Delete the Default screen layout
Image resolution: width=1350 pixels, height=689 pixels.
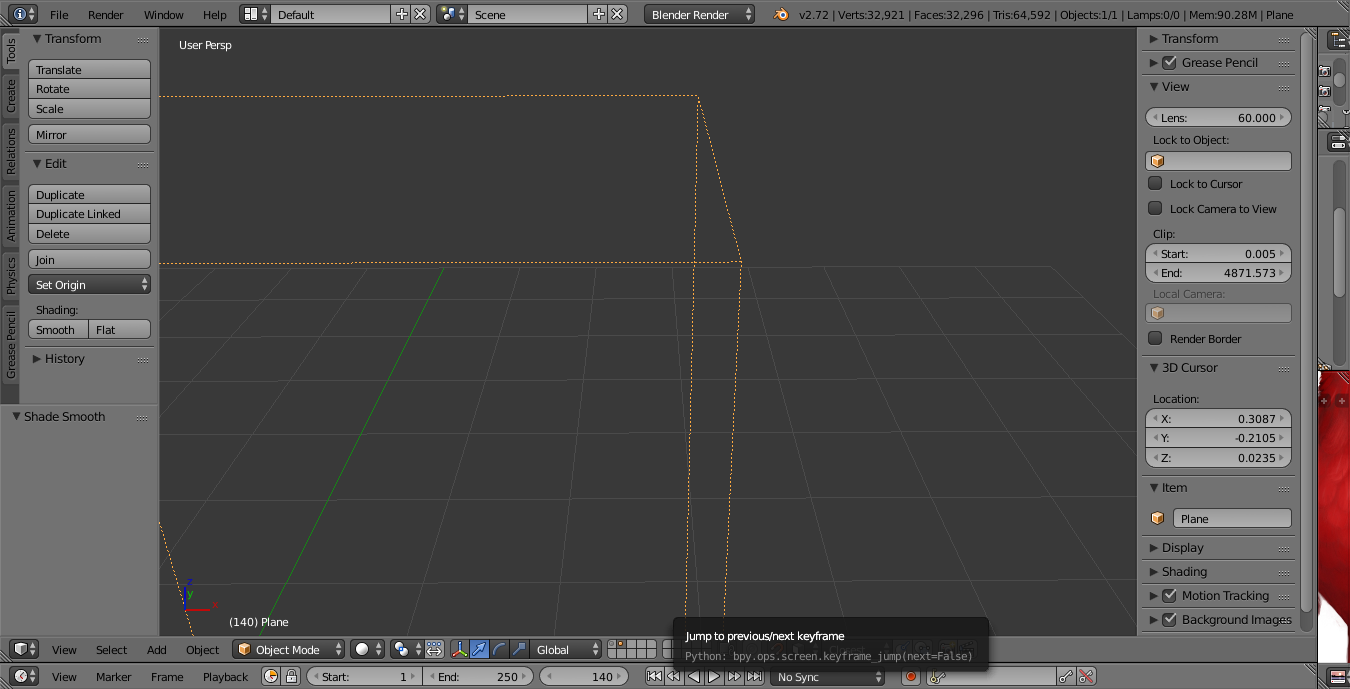point(420,14)
